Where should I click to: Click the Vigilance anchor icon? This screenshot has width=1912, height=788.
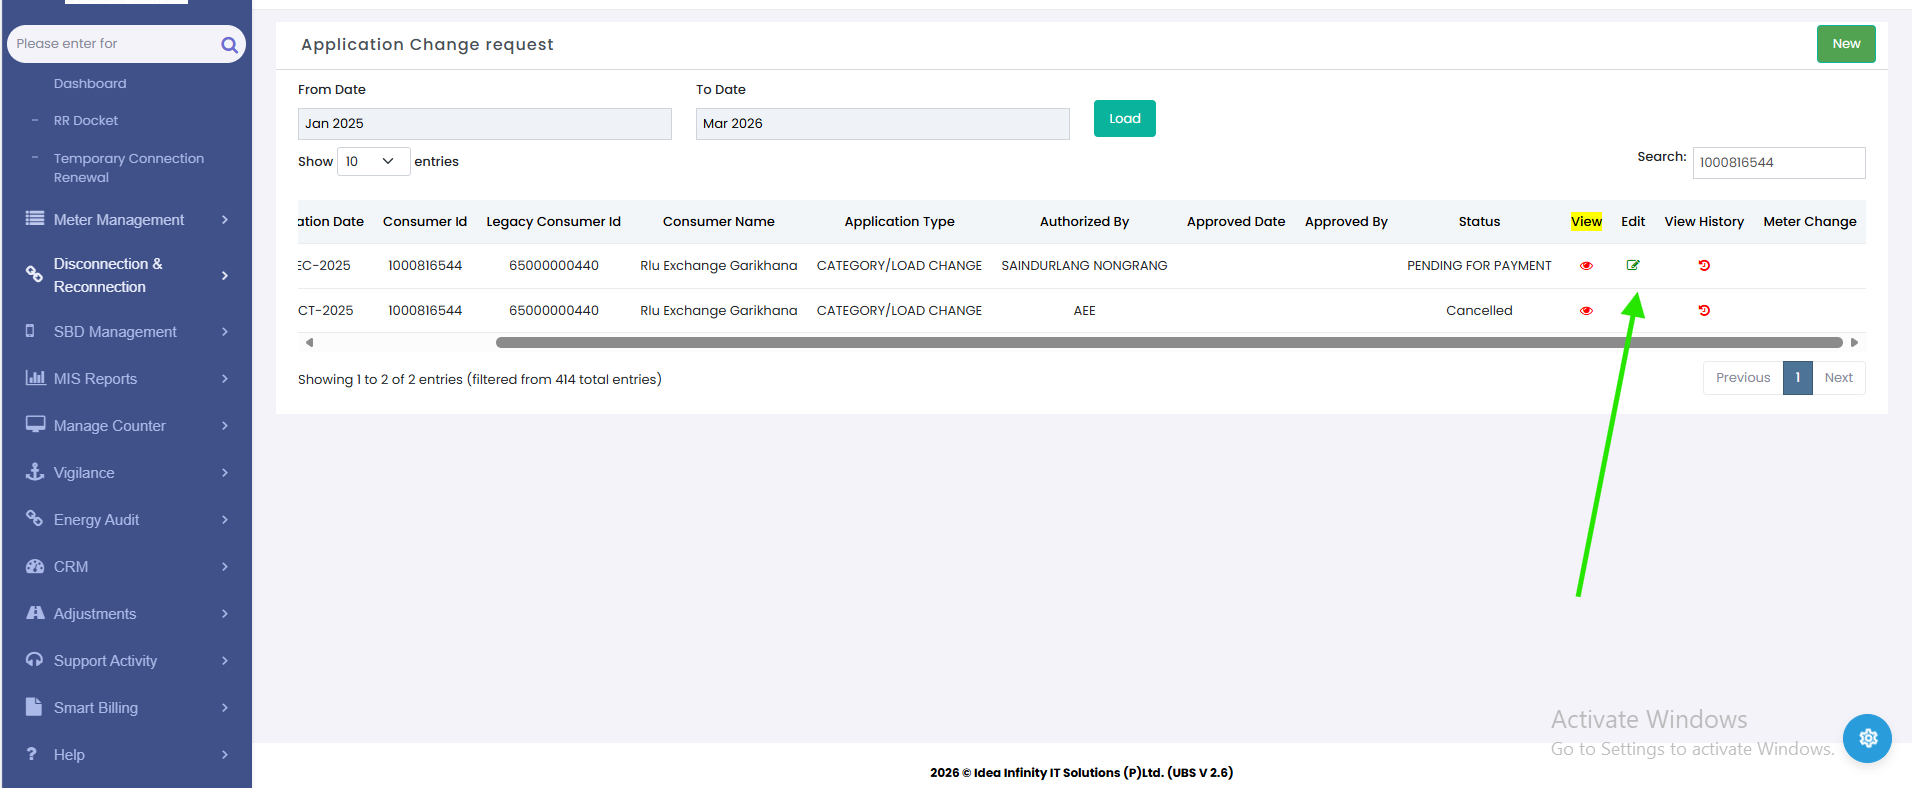(x=35, y=472)
